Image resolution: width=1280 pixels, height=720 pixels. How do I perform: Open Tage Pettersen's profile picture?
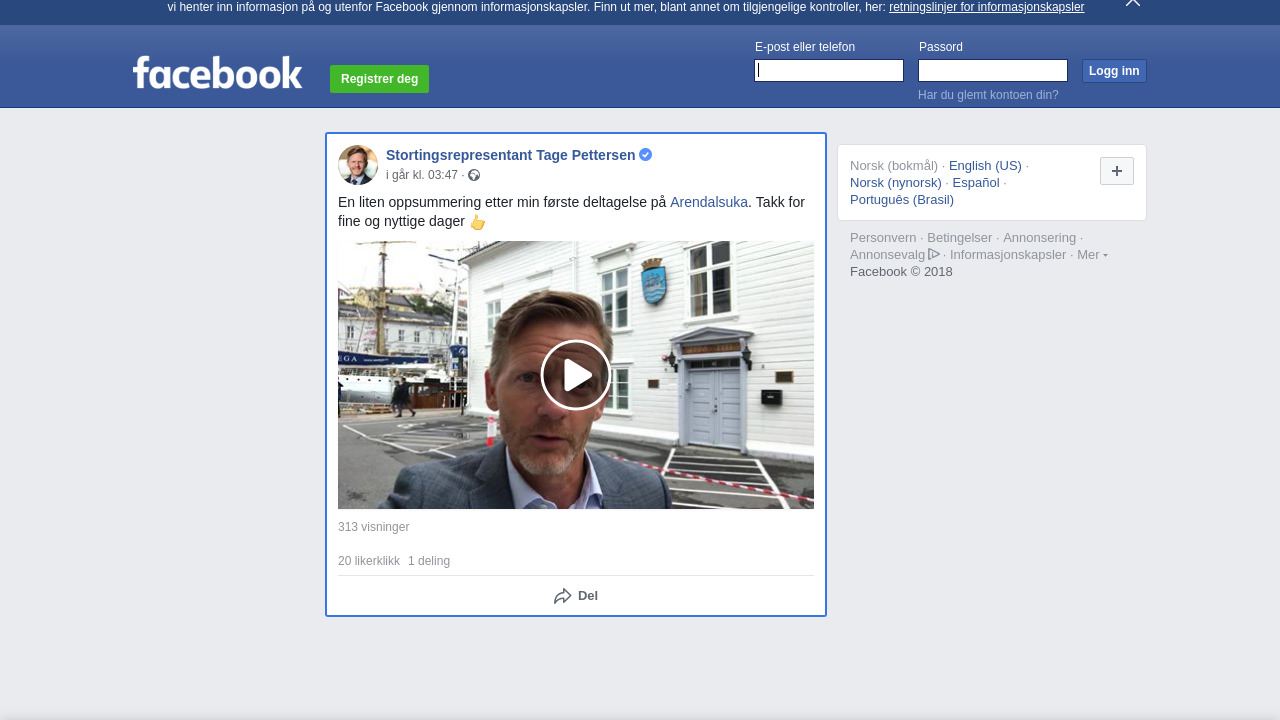pyautogui.click(x=358, y=165)
